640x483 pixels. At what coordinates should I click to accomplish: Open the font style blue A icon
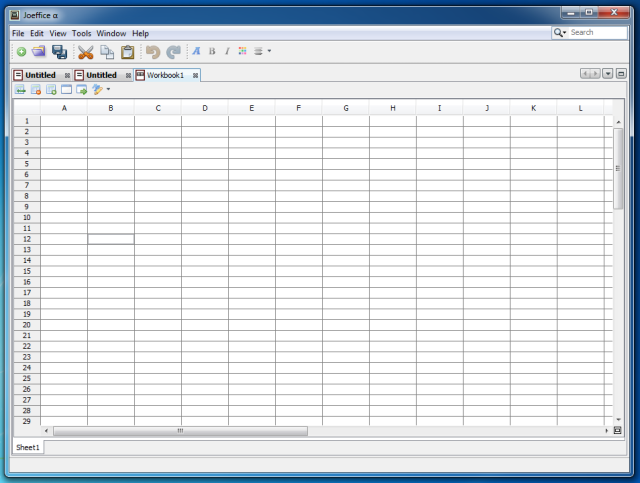tap(197, 51)
